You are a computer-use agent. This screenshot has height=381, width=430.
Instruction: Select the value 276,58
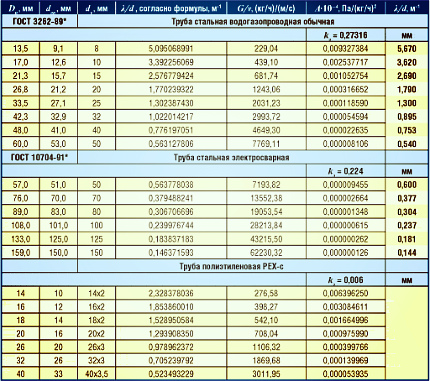(x=266, y=293)
